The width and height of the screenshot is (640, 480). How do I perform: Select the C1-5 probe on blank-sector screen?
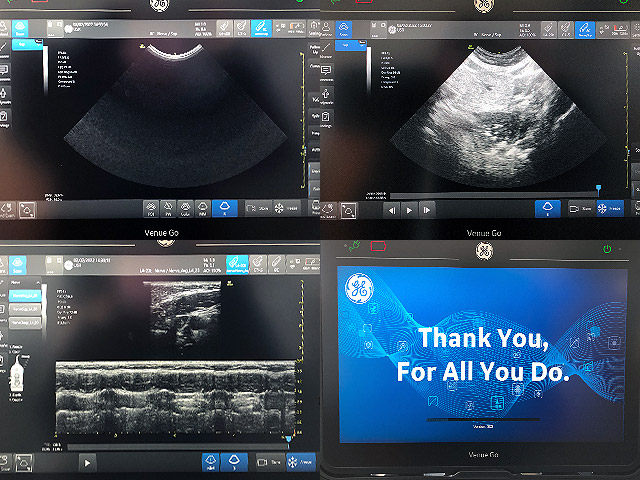[x=242, y=29]
